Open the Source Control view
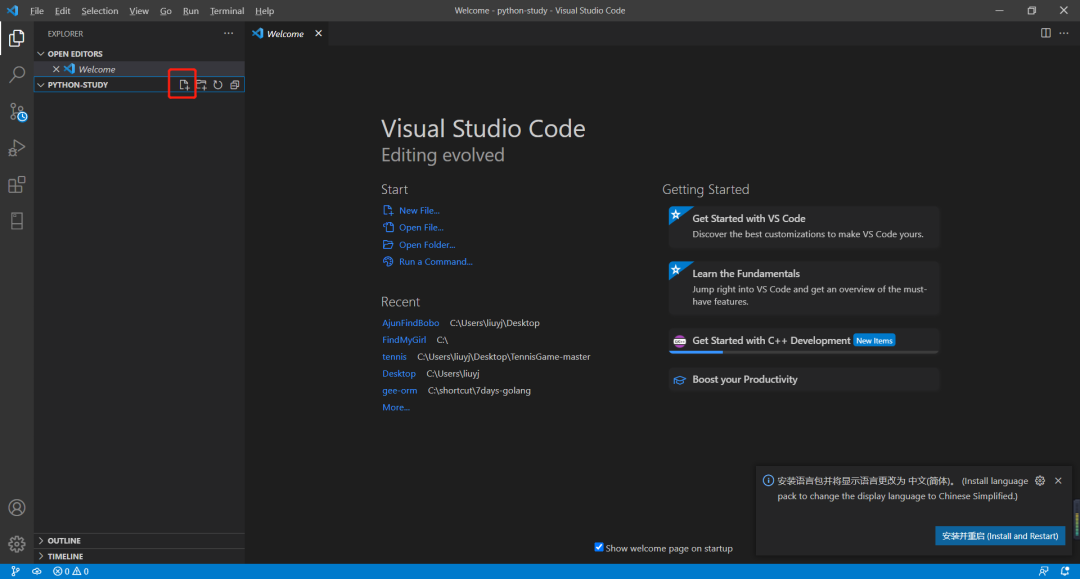1080x579 pixels. click(x=17, y=111)
